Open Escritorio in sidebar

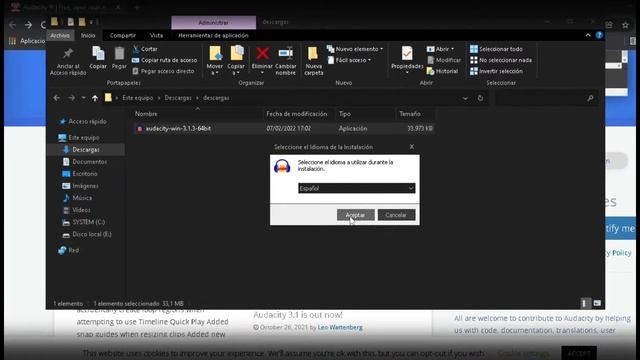click(x=80, y=174)
